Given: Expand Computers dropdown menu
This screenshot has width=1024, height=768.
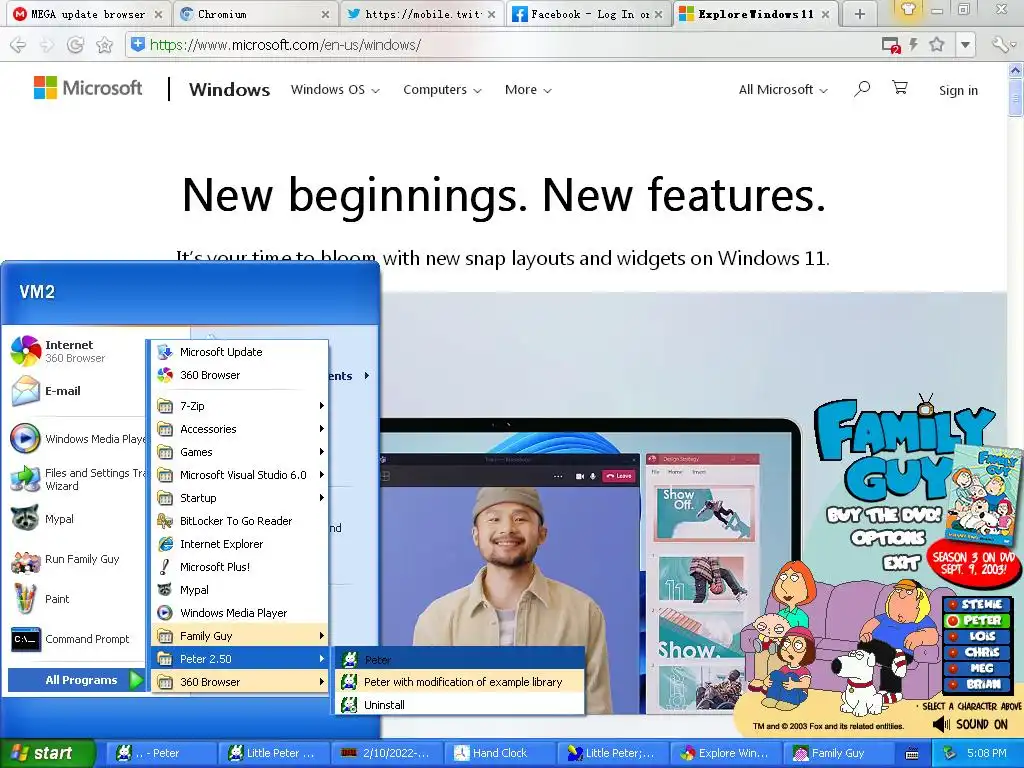Looking at the screenshot, I should coord(442,89).
